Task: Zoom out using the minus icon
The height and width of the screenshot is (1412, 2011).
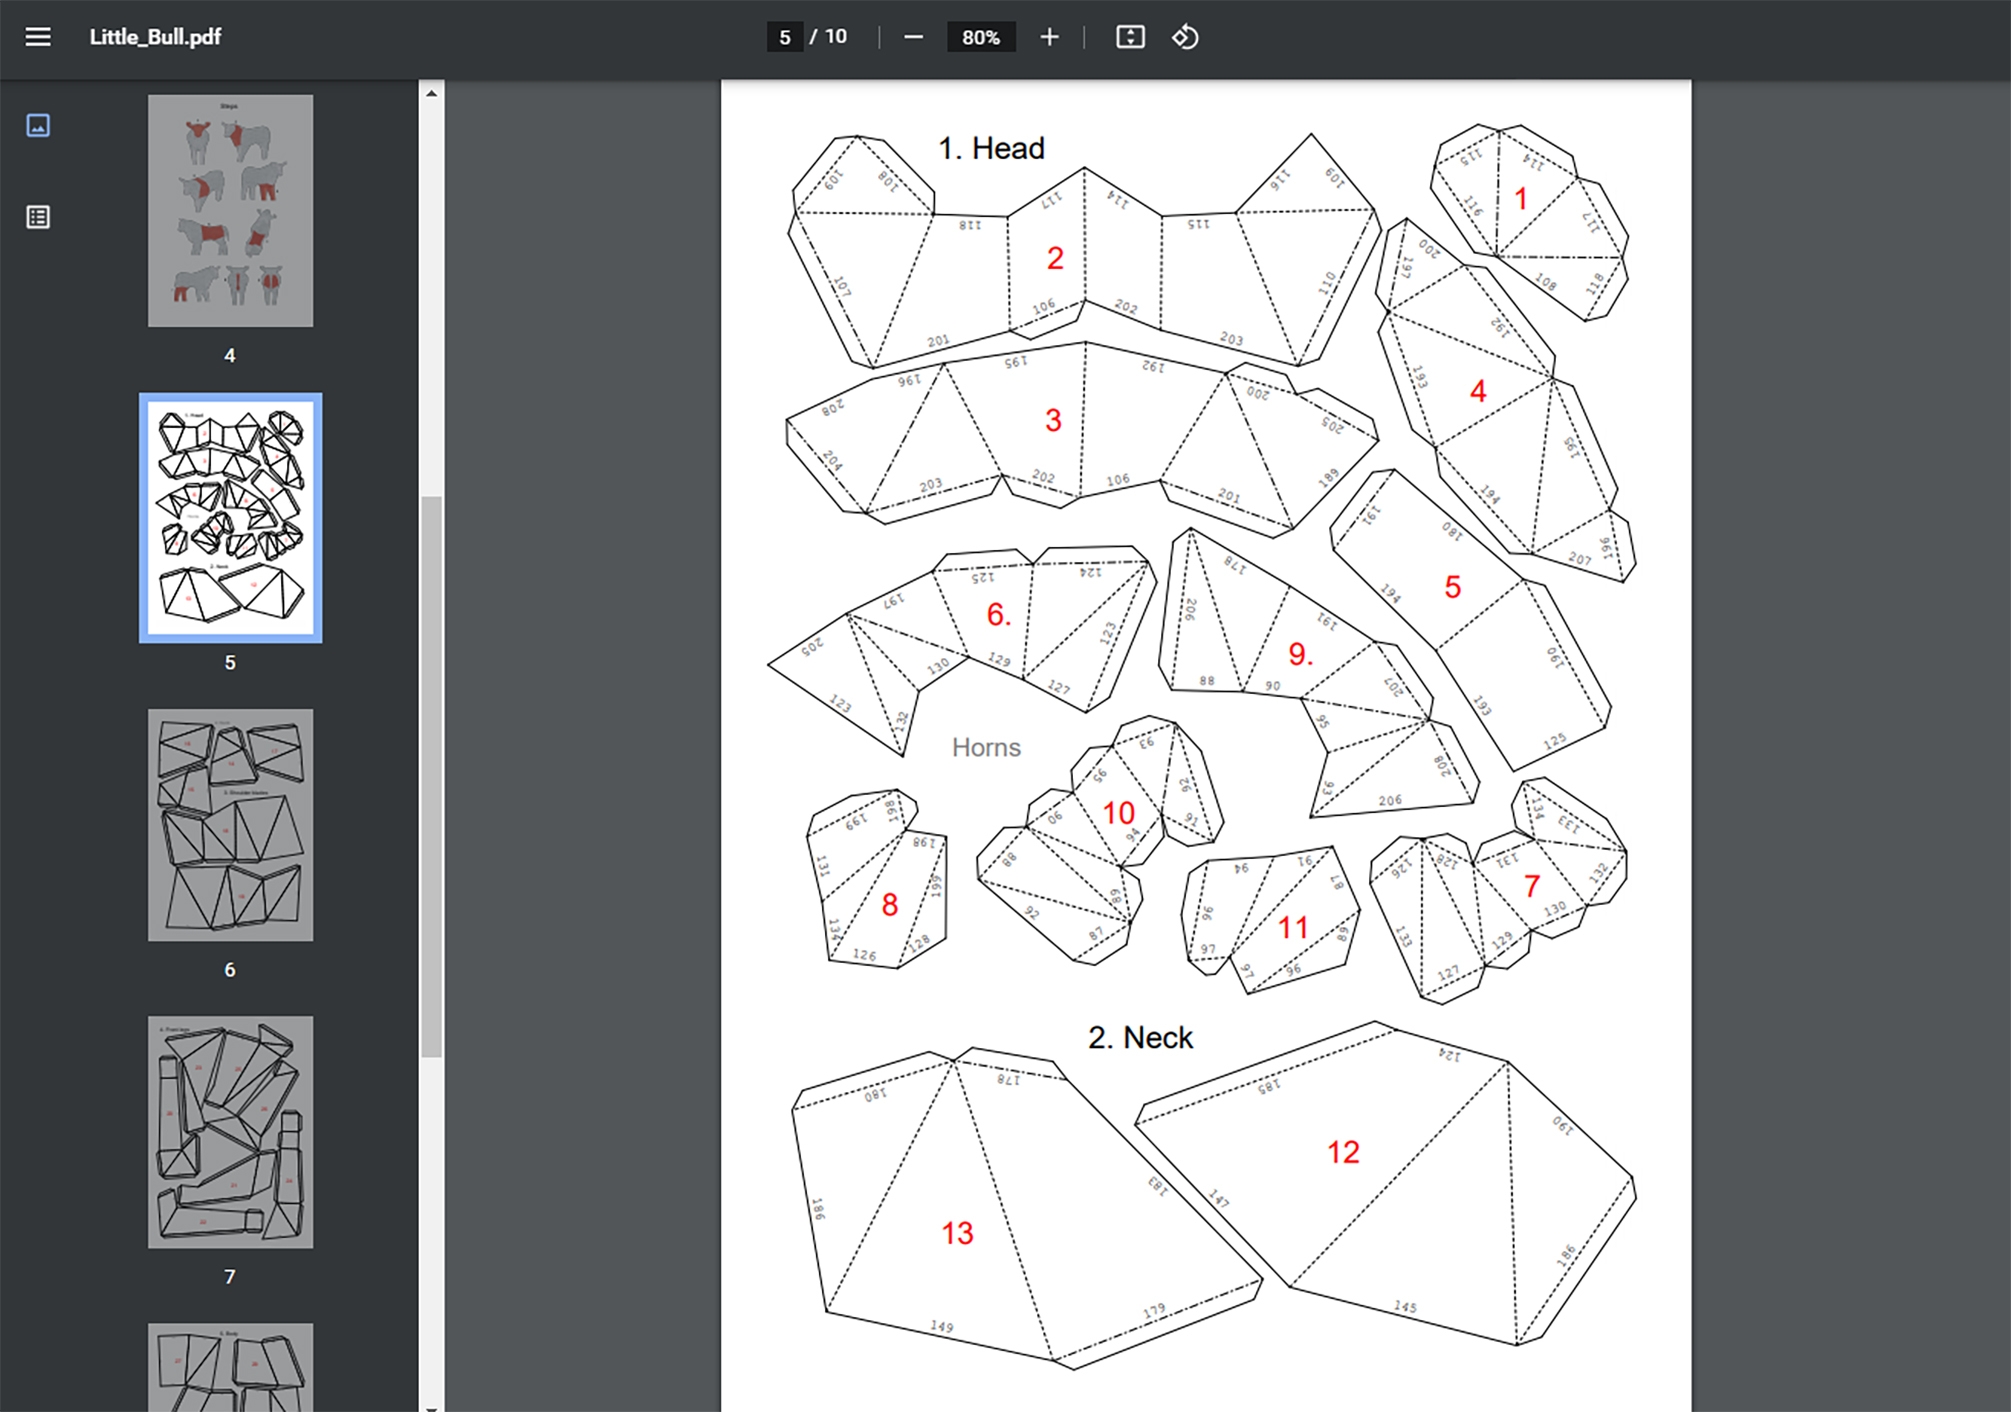Action: tap(912, 37)
